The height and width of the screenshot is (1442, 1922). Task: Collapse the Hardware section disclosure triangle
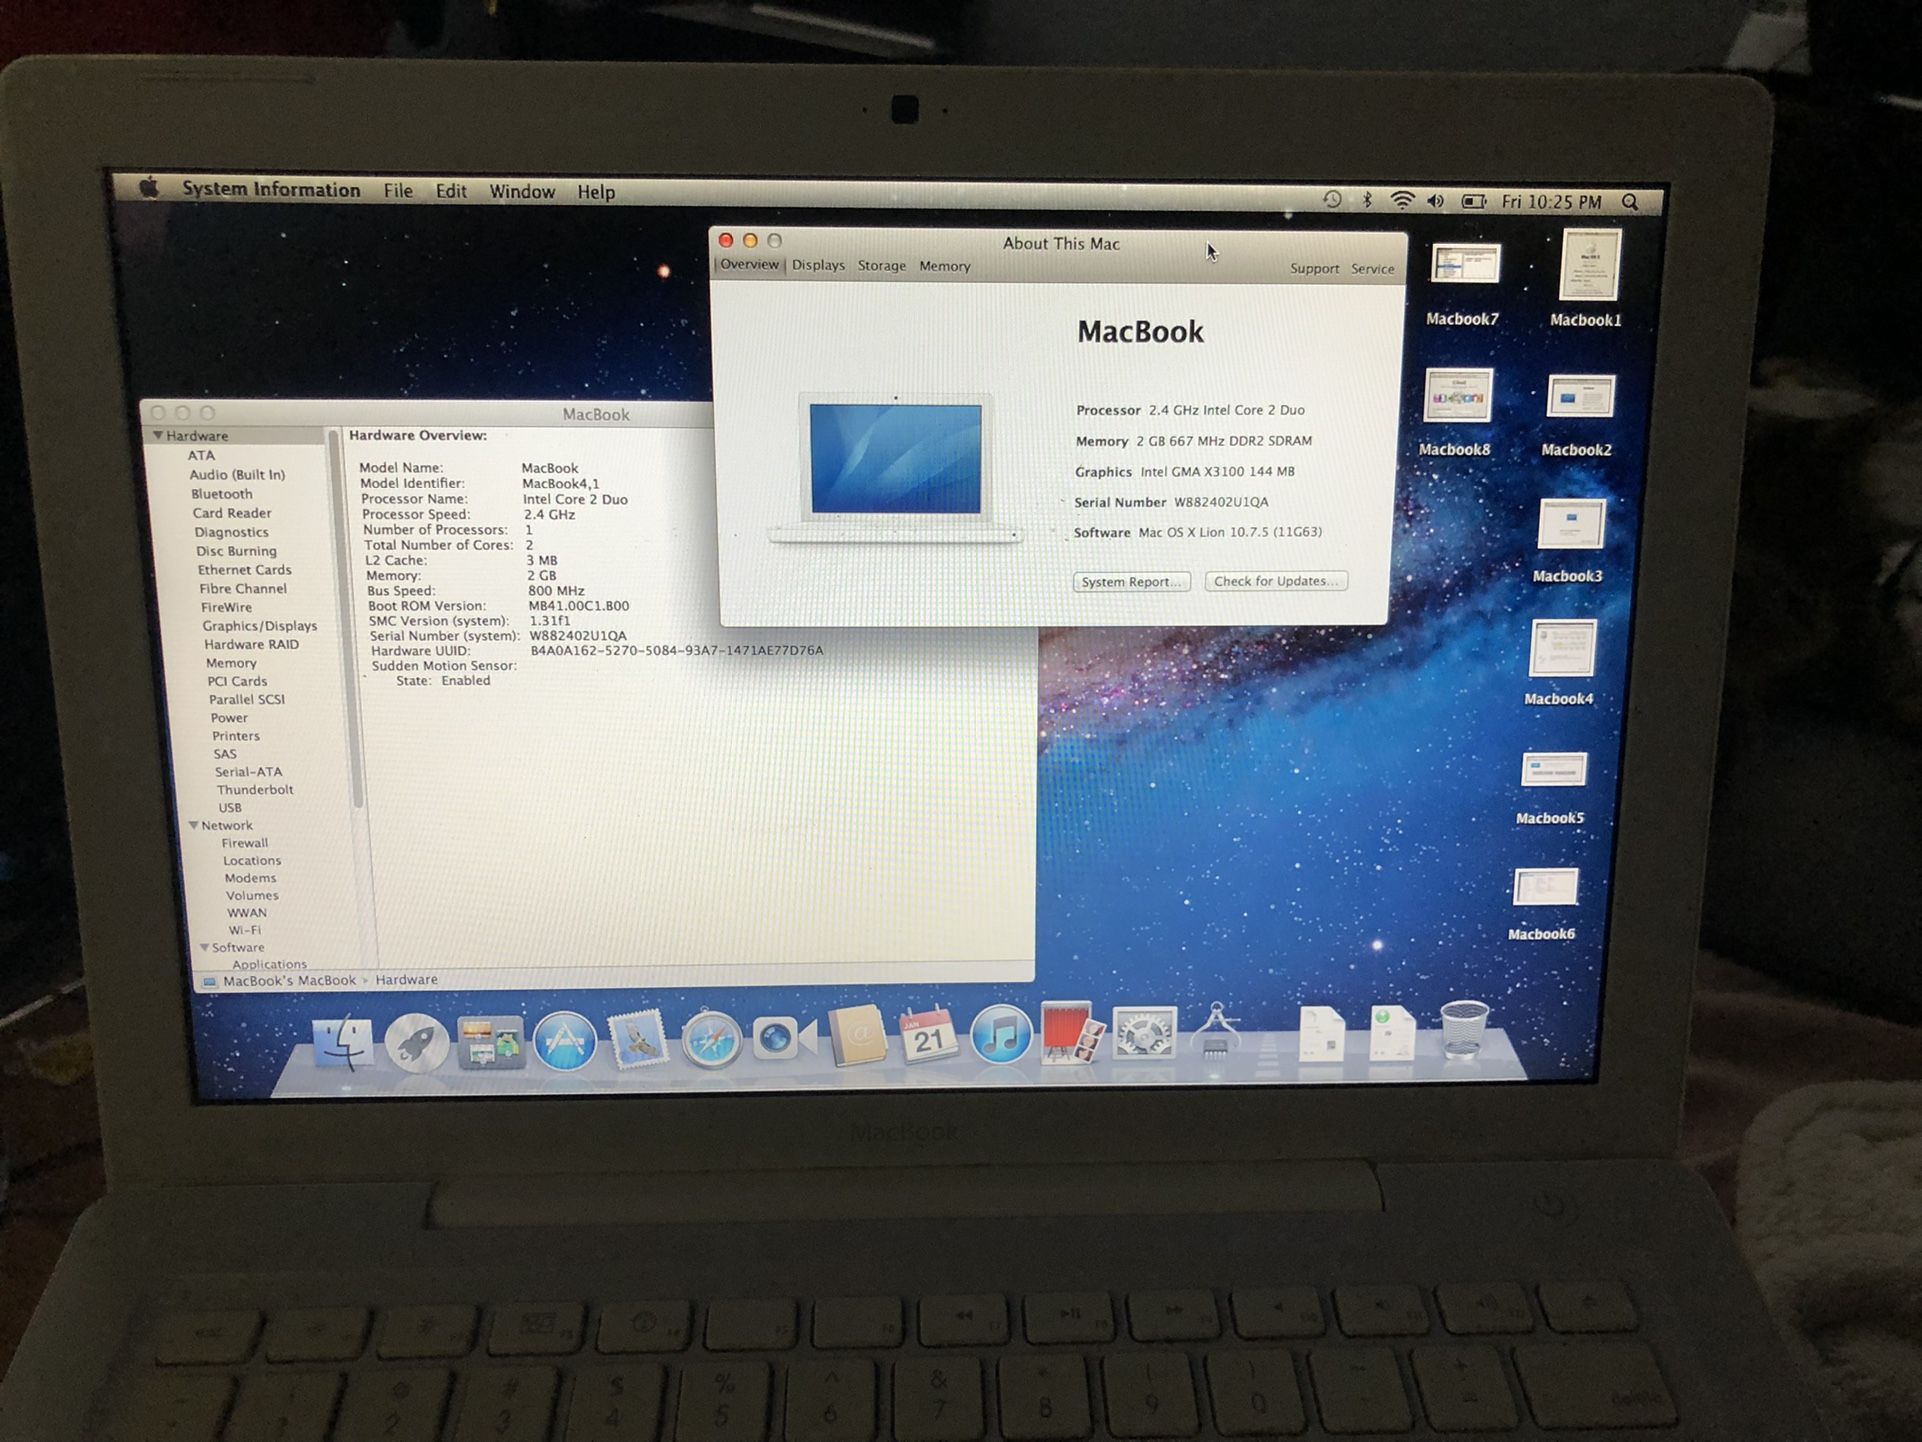[157, 435]
